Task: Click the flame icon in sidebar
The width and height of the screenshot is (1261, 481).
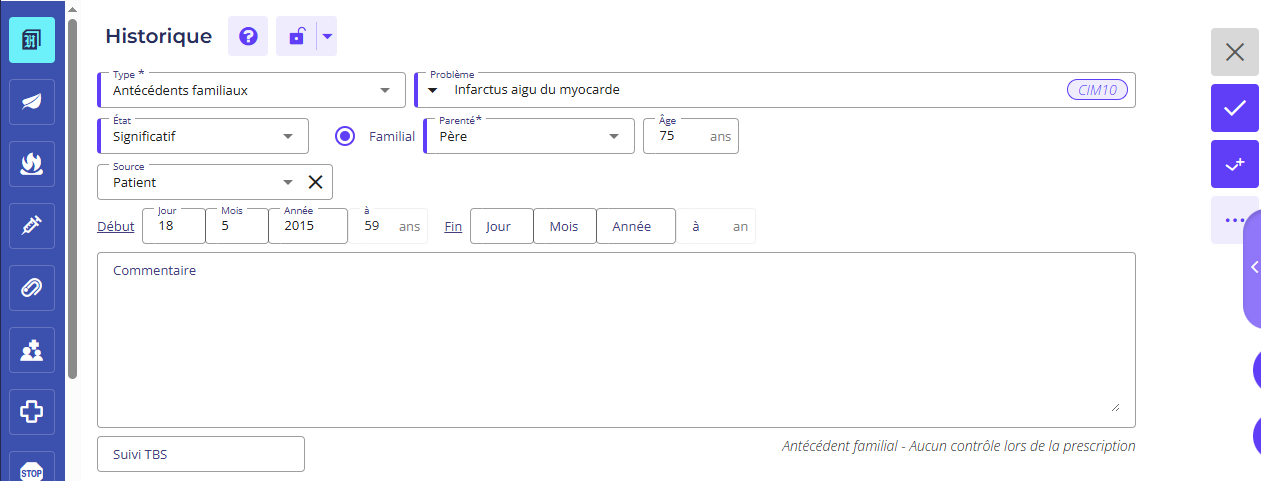Action: pos(32,164)
